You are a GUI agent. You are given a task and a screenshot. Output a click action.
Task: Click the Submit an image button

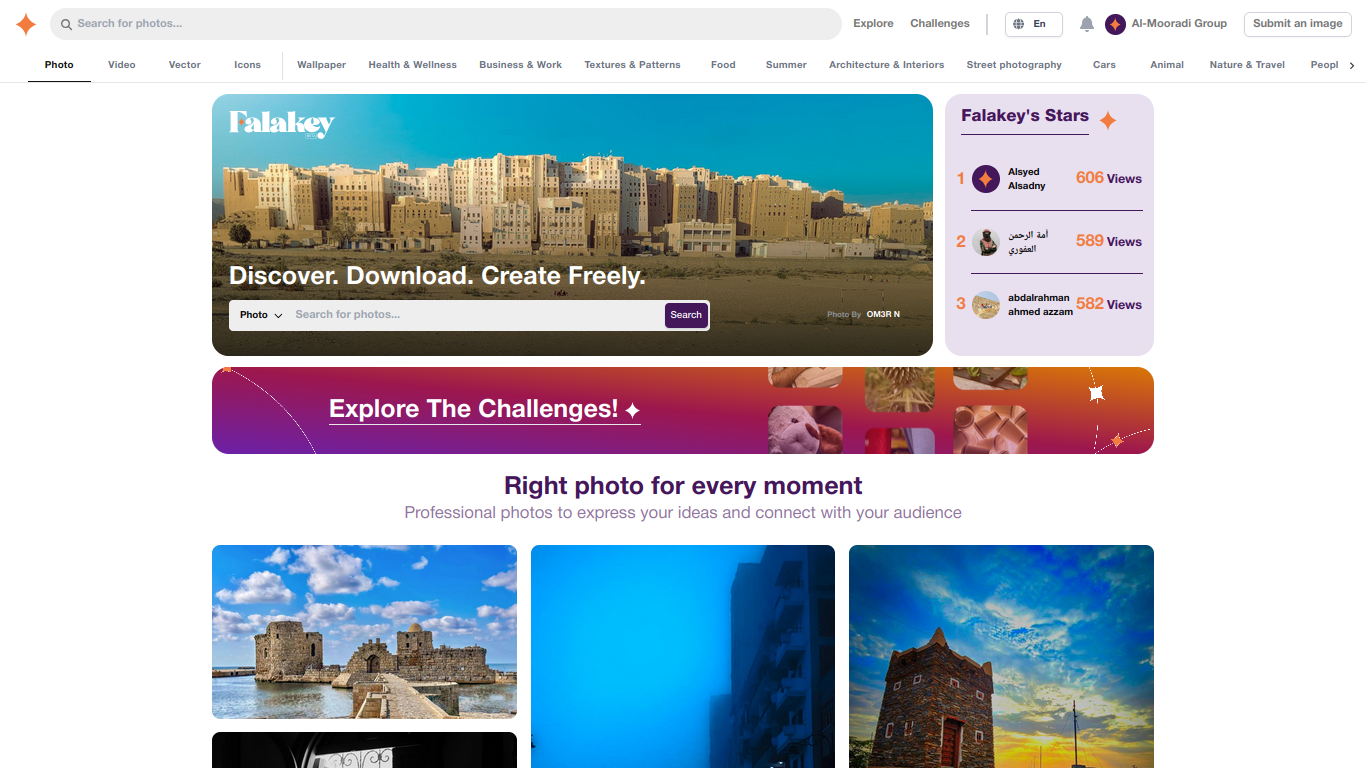click(x=1297, y=24)
